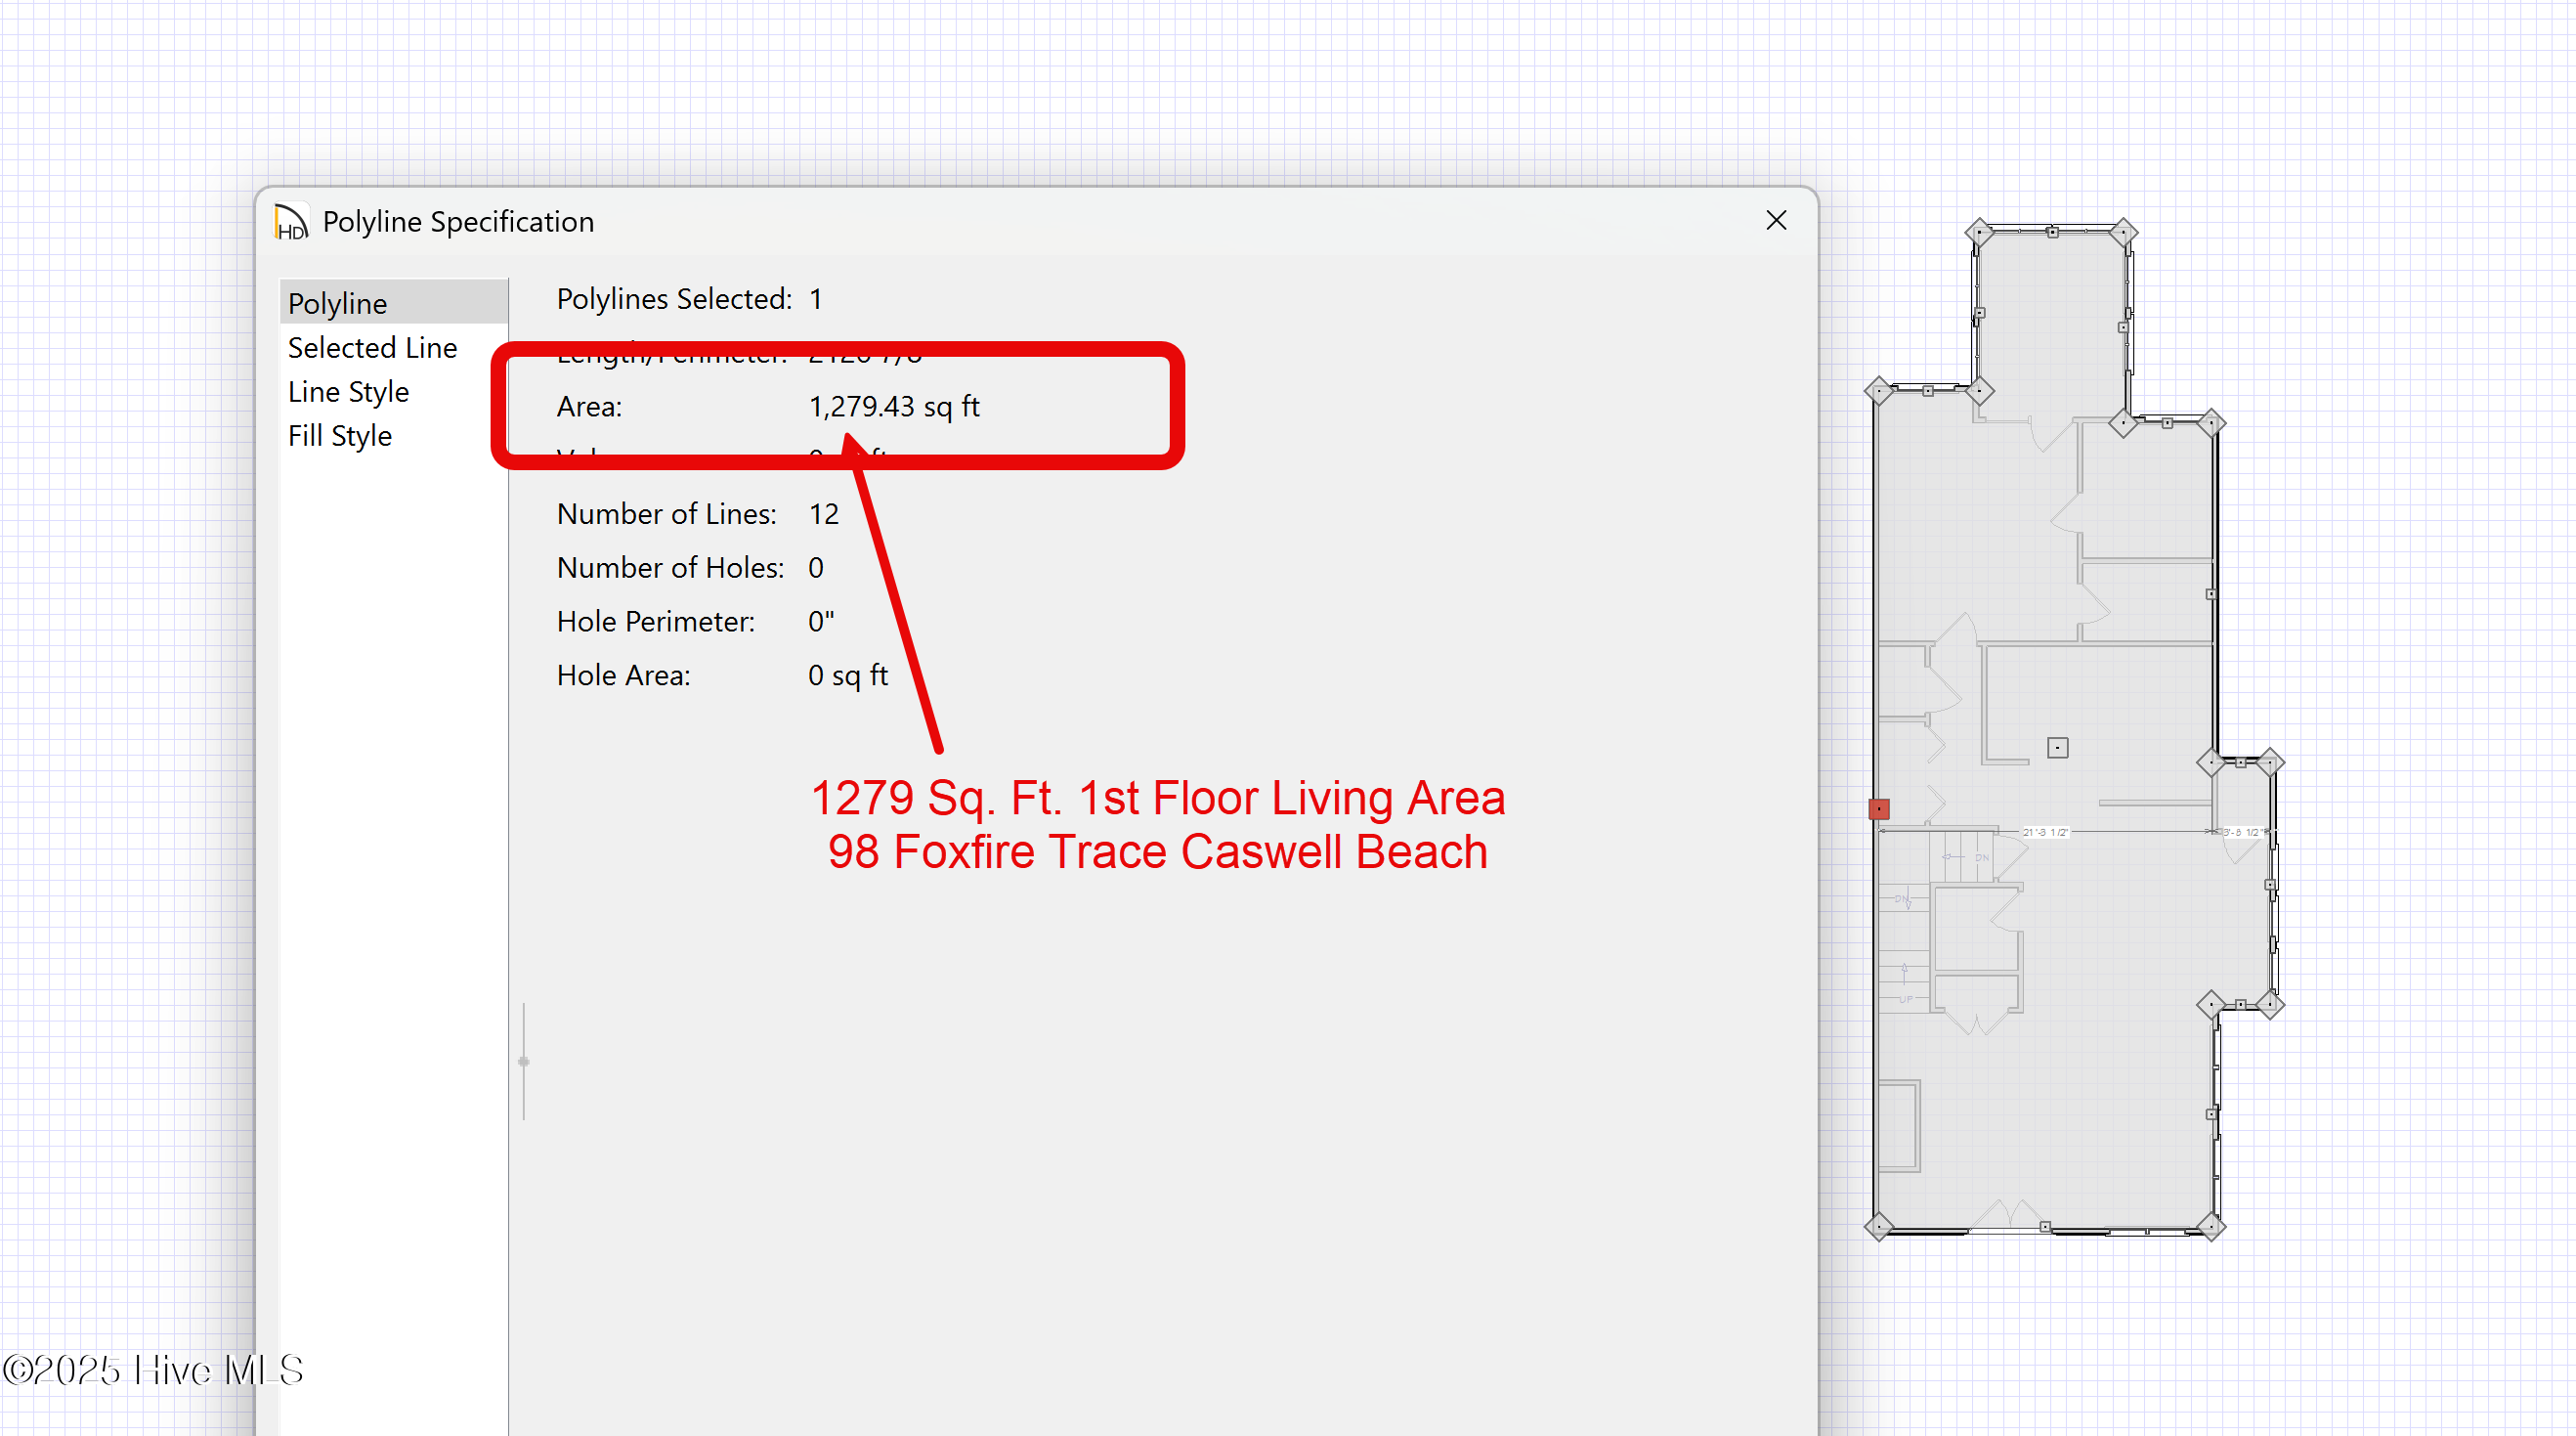Click the UP stair label

point(1905,999)
